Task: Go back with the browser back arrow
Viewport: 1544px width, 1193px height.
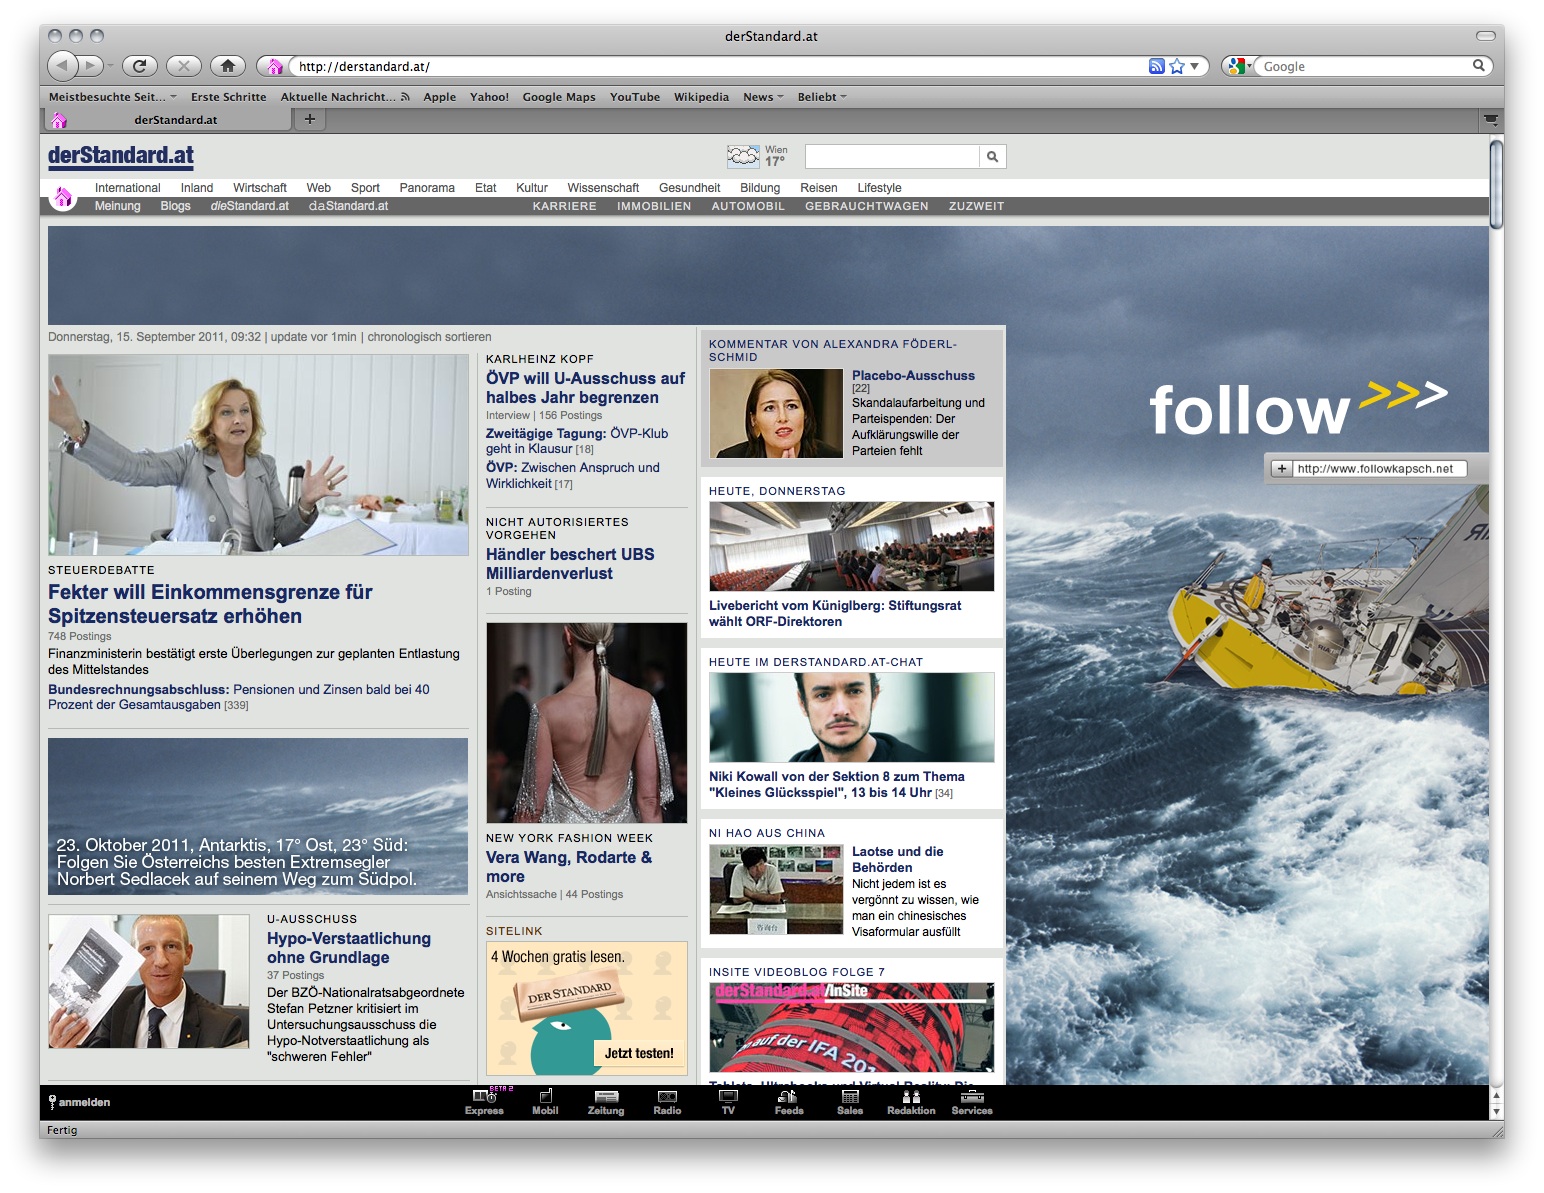Action: click(x=62, y=66)
